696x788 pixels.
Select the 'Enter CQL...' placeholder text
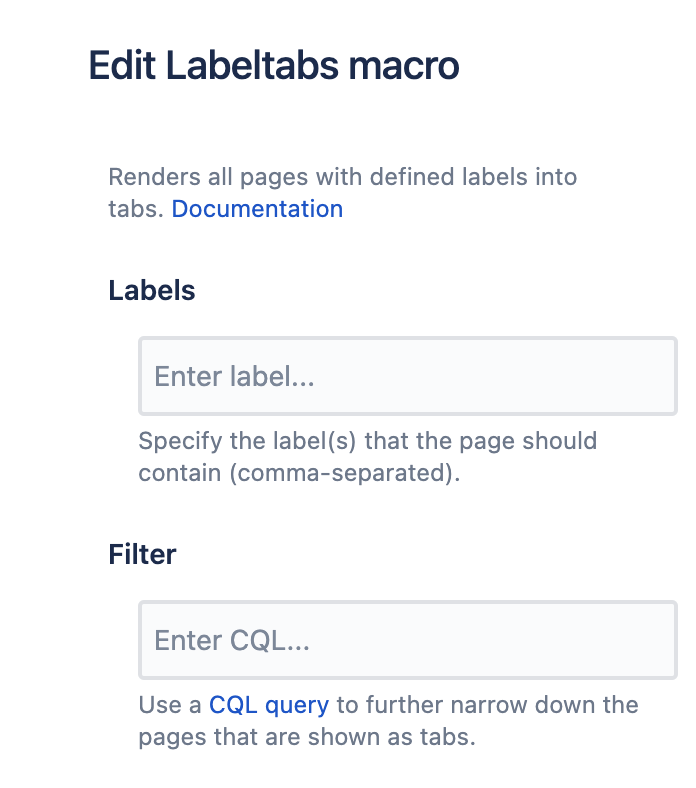click(x=231, y=640)
